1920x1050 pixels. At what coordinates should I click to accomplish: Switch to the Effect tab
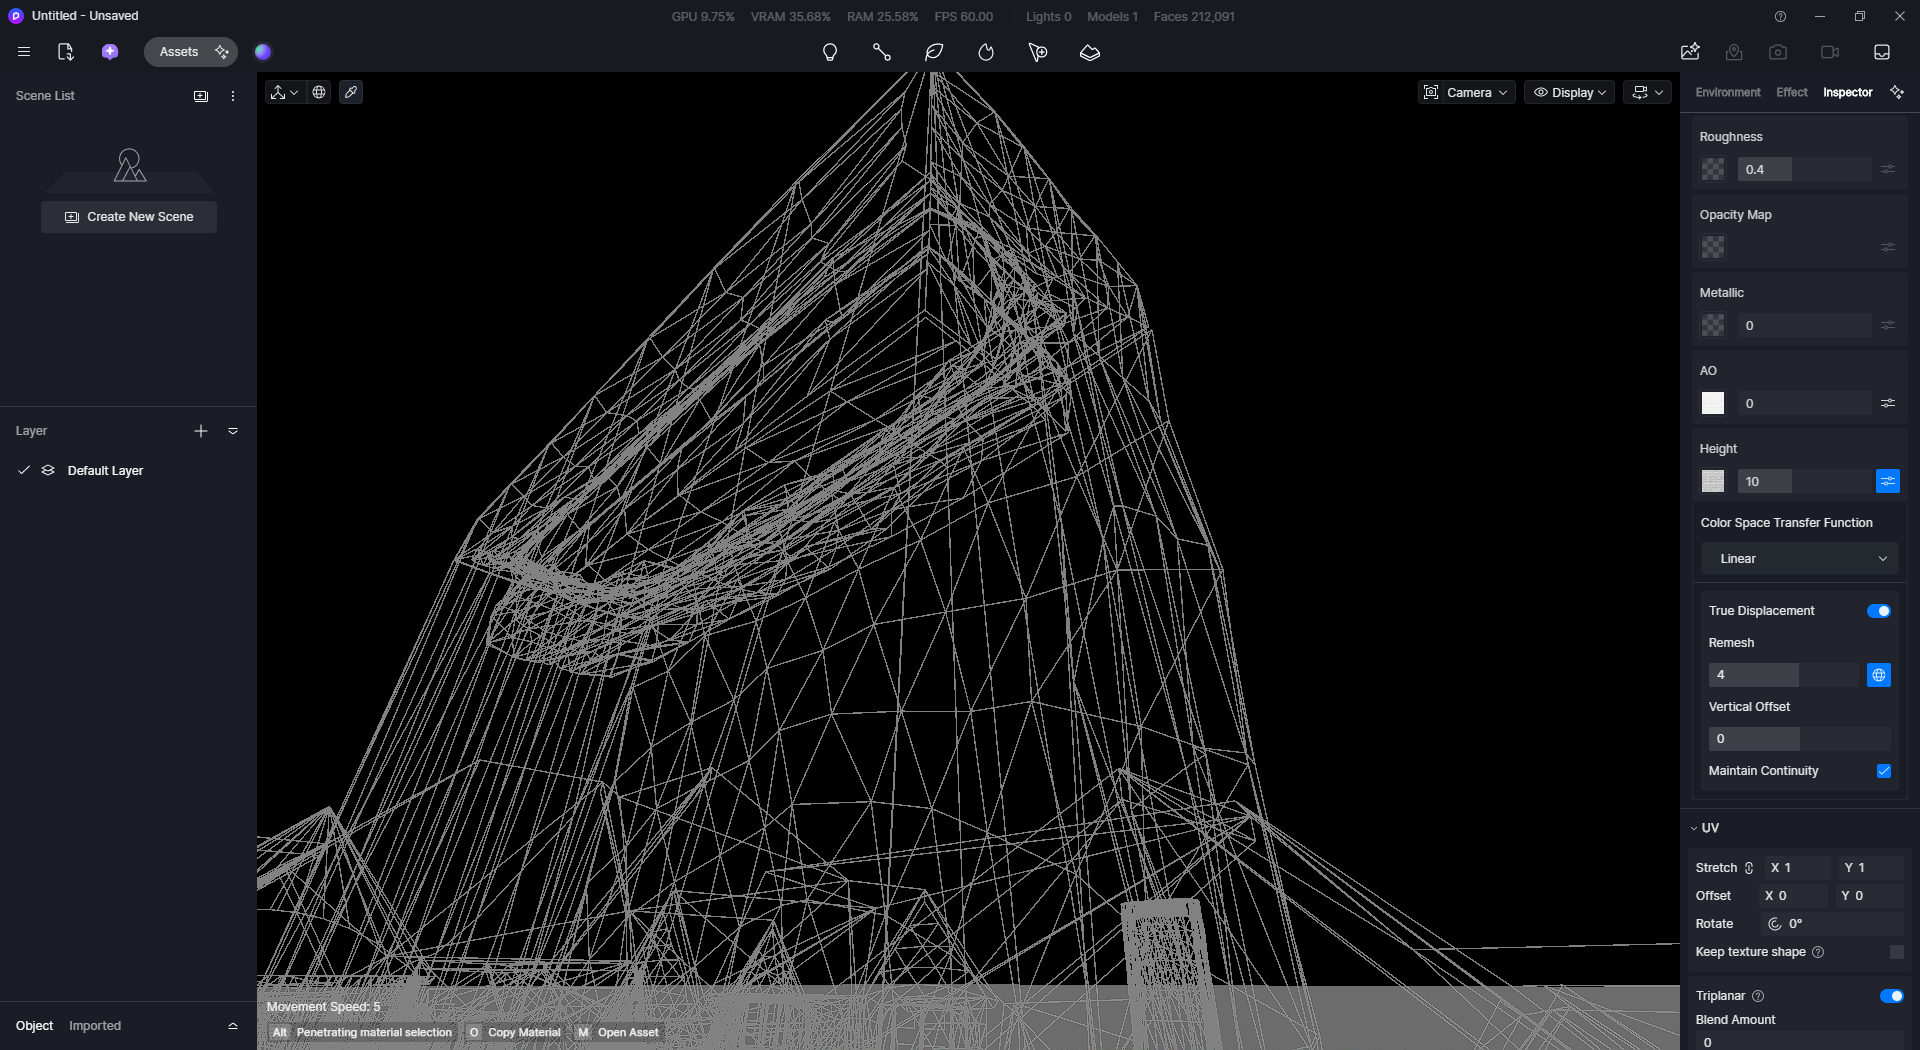[1791, 92]
